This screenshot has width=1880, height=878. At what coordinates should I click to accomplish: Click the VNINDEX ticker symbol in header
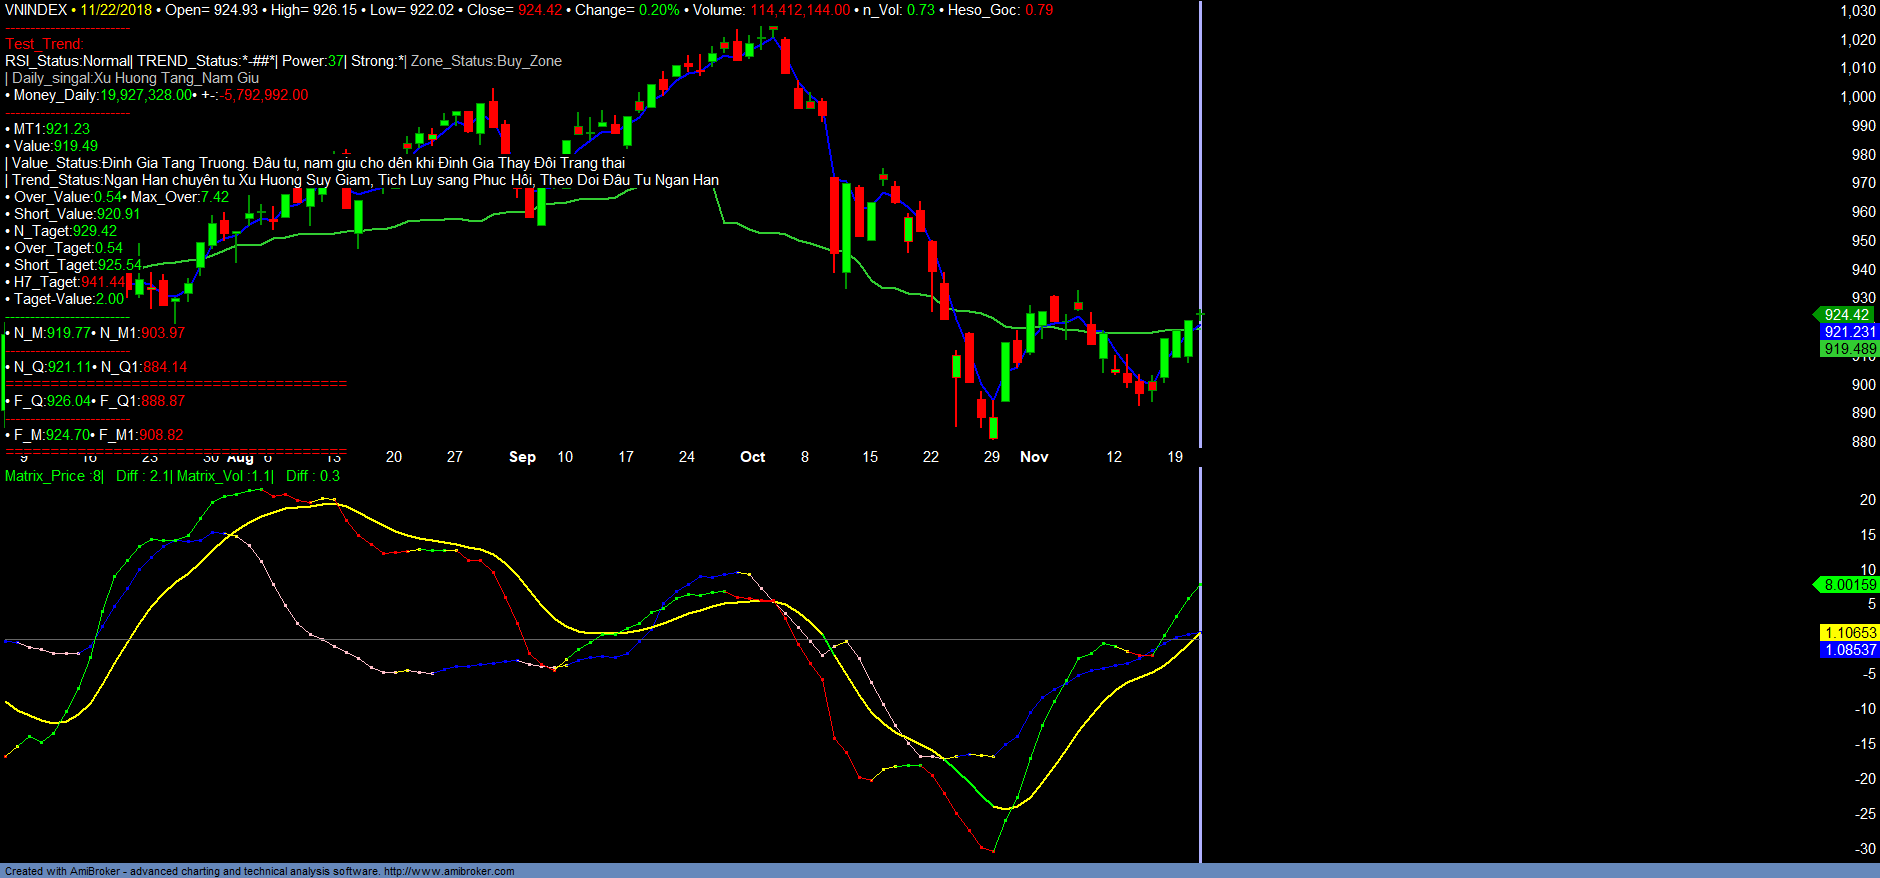tap(36, 10)
